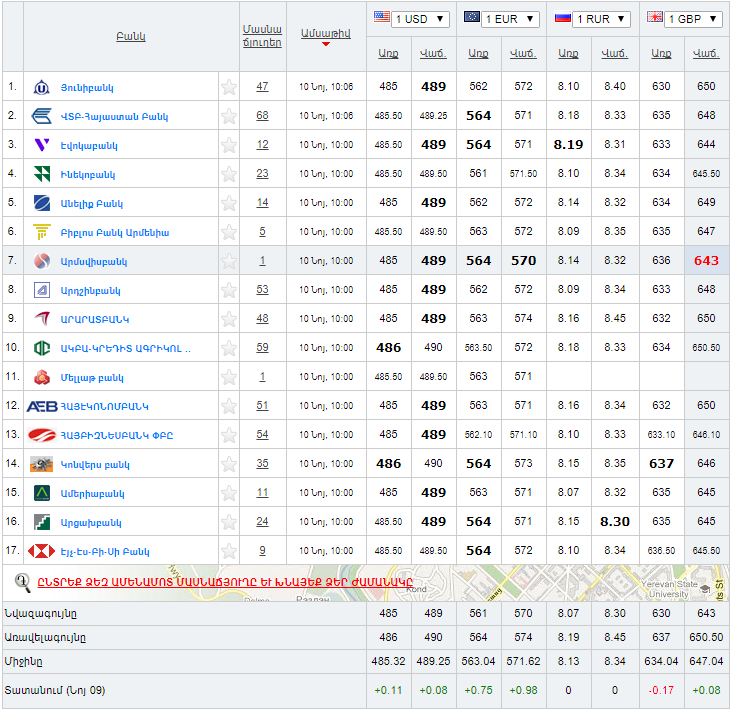
Task: Click the Byblos Bank Armenia logo
Action: 42,232
